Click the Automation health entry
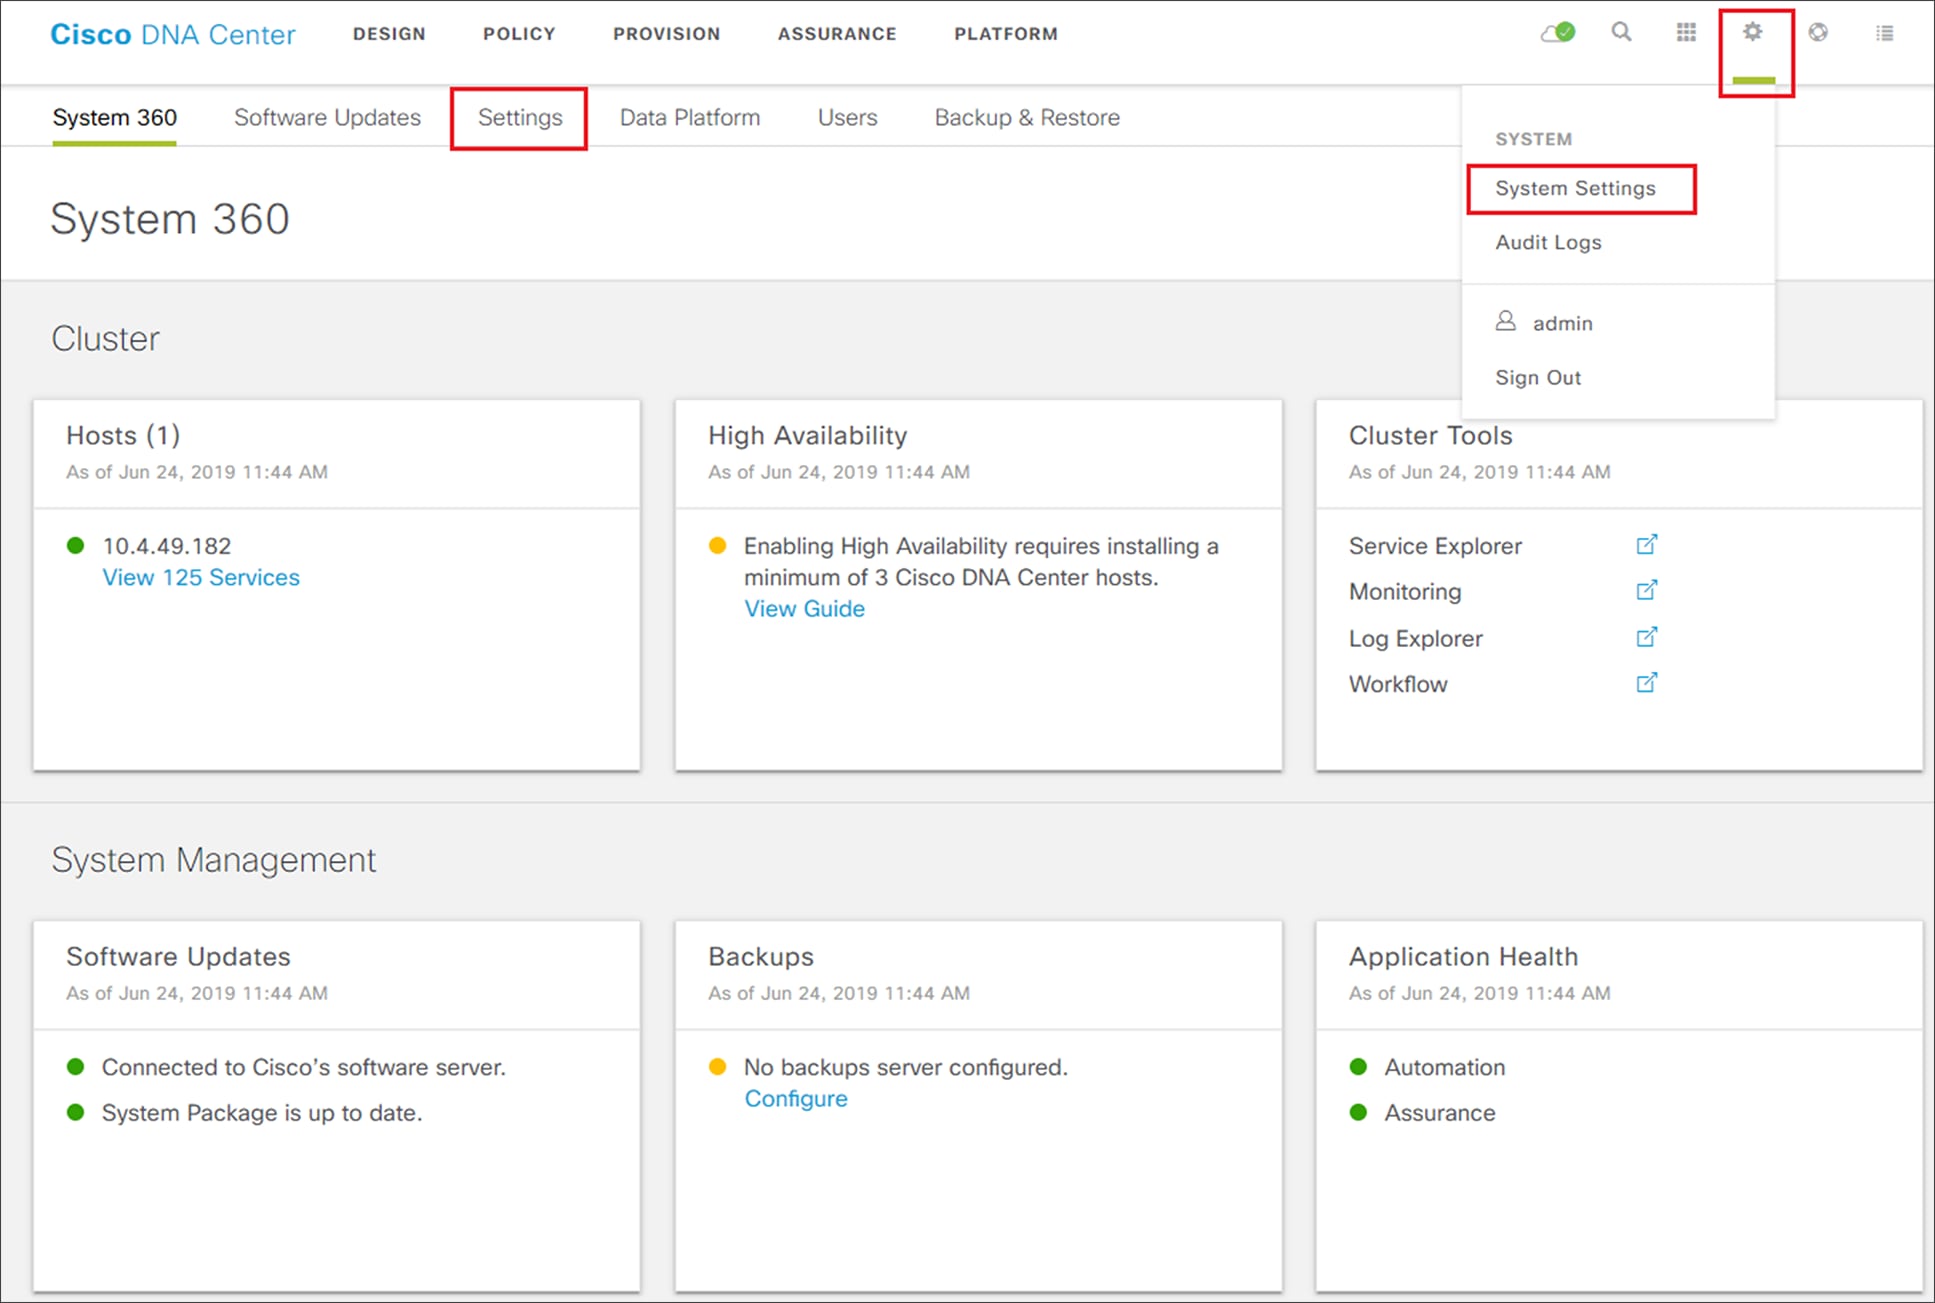Viewport: 1935px width, 1303px height. point(1444,1067)
